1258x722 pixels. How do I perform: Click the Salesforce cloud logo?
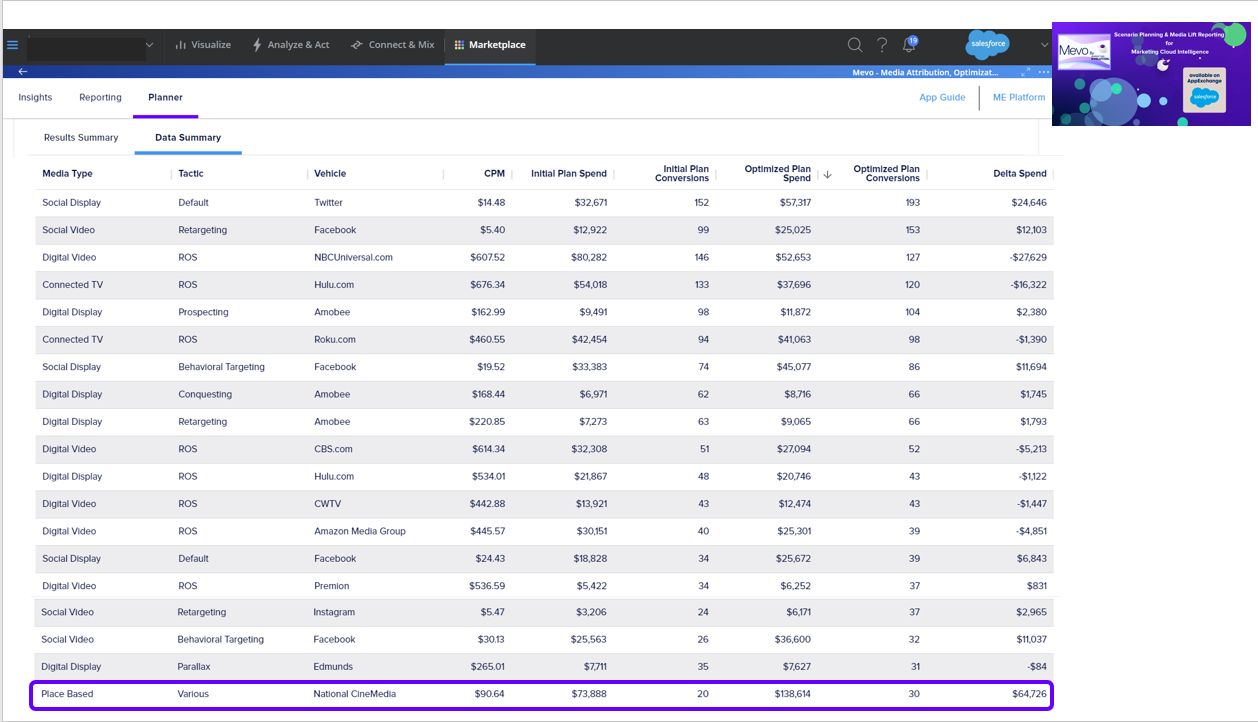(x=988, y=45)
